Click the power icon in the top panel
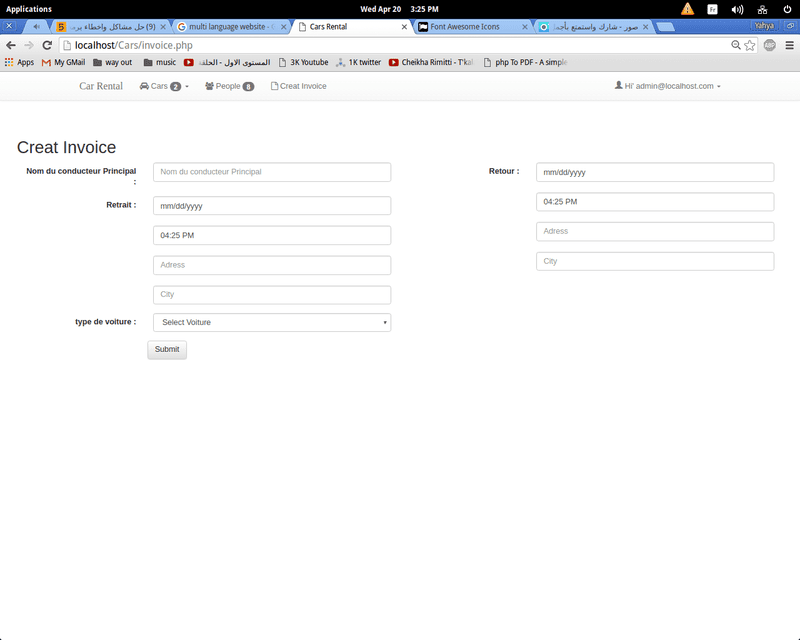This screenshot has width=800, height=640. pyautogui.click(x=787, y=9)
